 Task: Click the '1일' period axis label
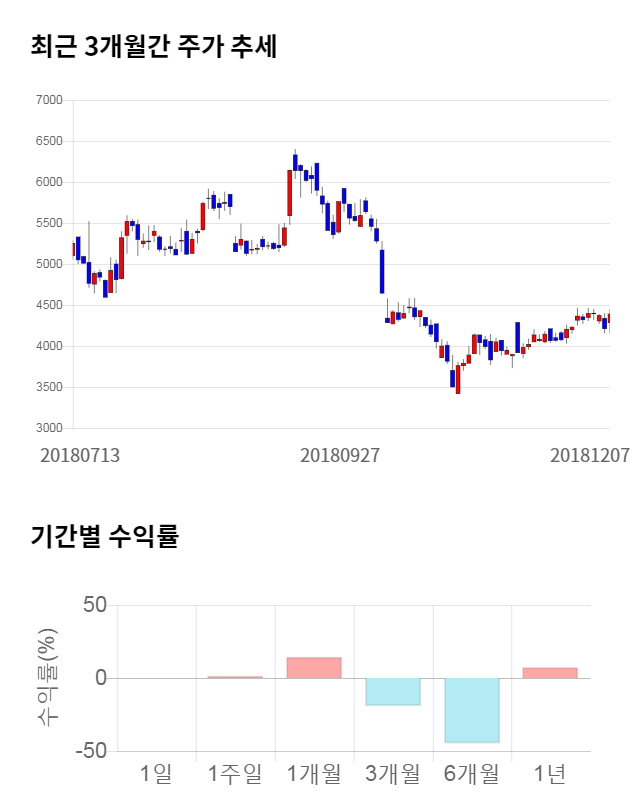coord(156,773)
